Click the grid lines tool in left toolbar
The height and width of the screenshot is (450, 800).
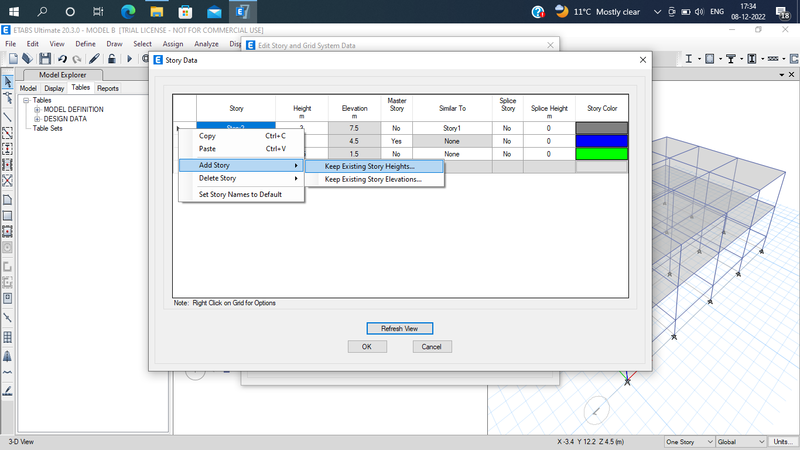(x=8, y=337)
